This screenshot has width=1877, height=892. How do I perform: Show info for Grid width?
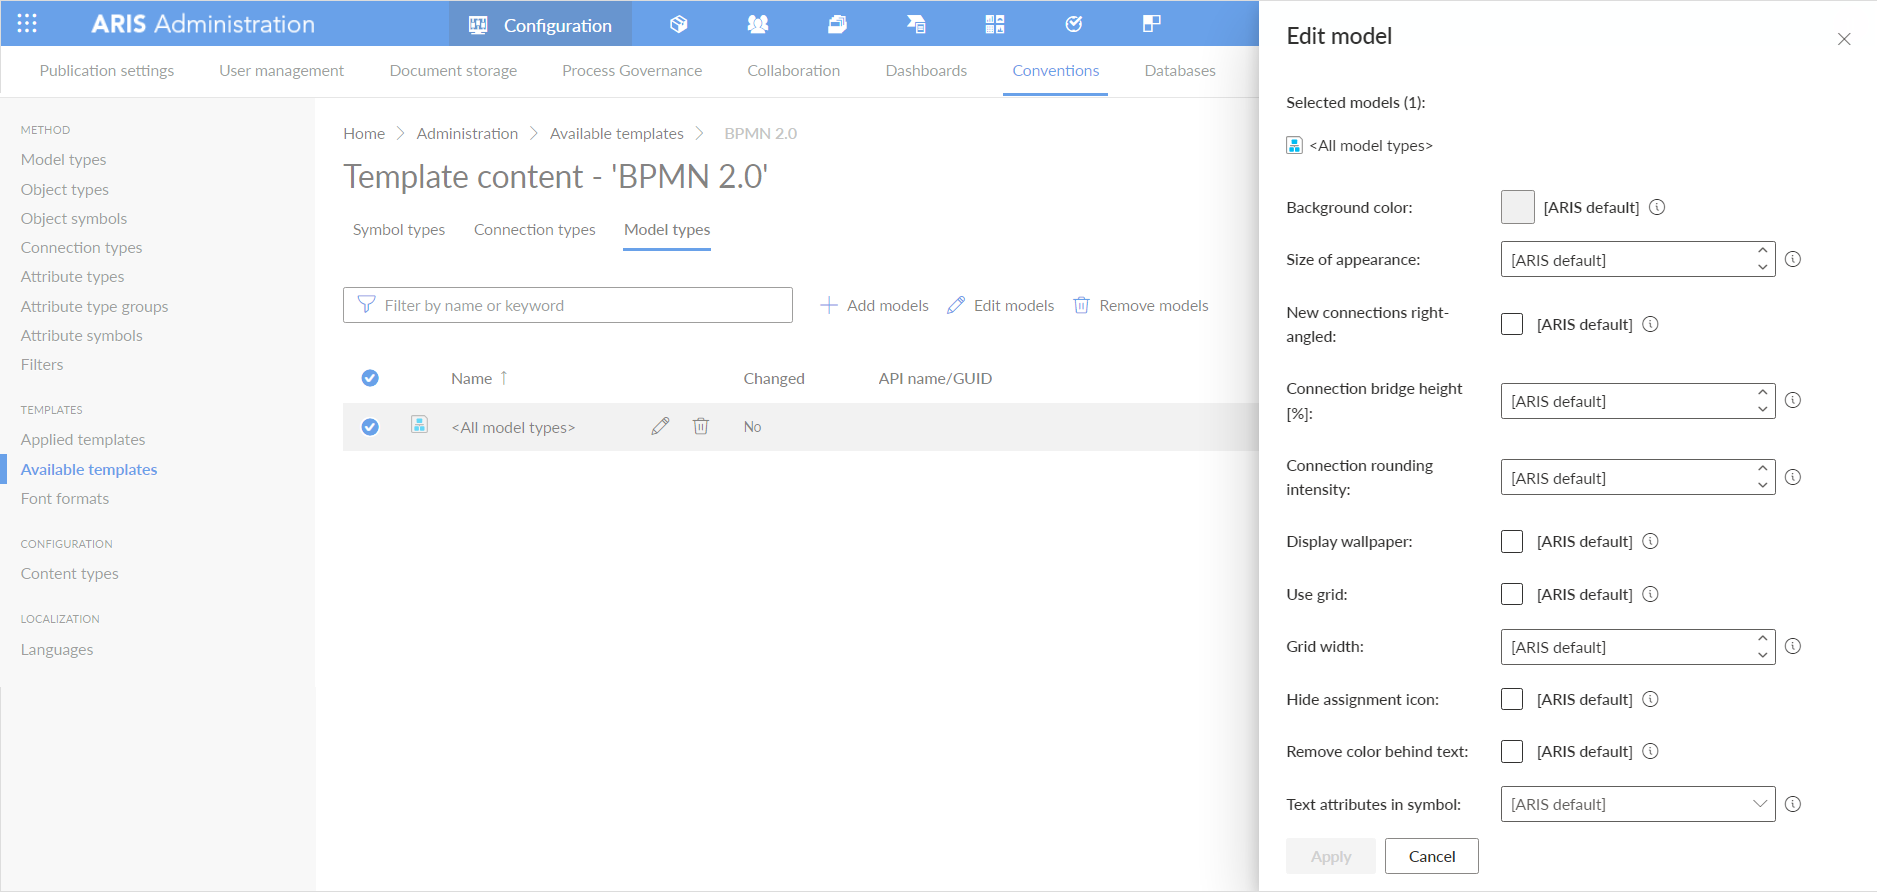[x=1793, y=646]
